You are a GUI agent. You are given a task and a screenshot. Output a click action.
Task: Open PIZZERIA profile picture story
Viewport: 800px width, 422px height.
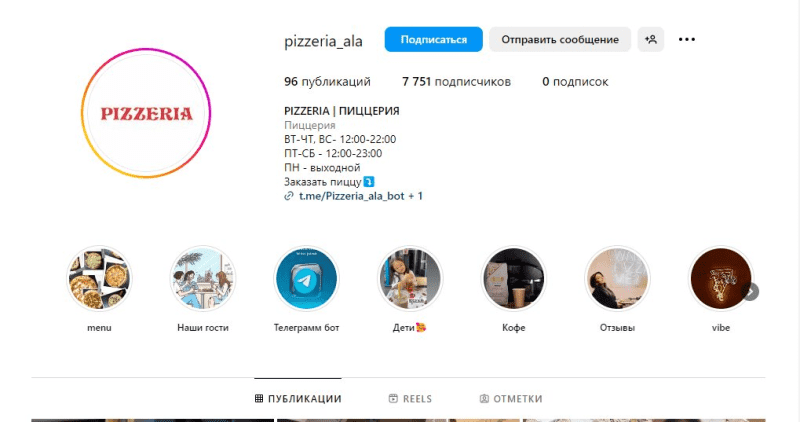(x=146, y=113)
